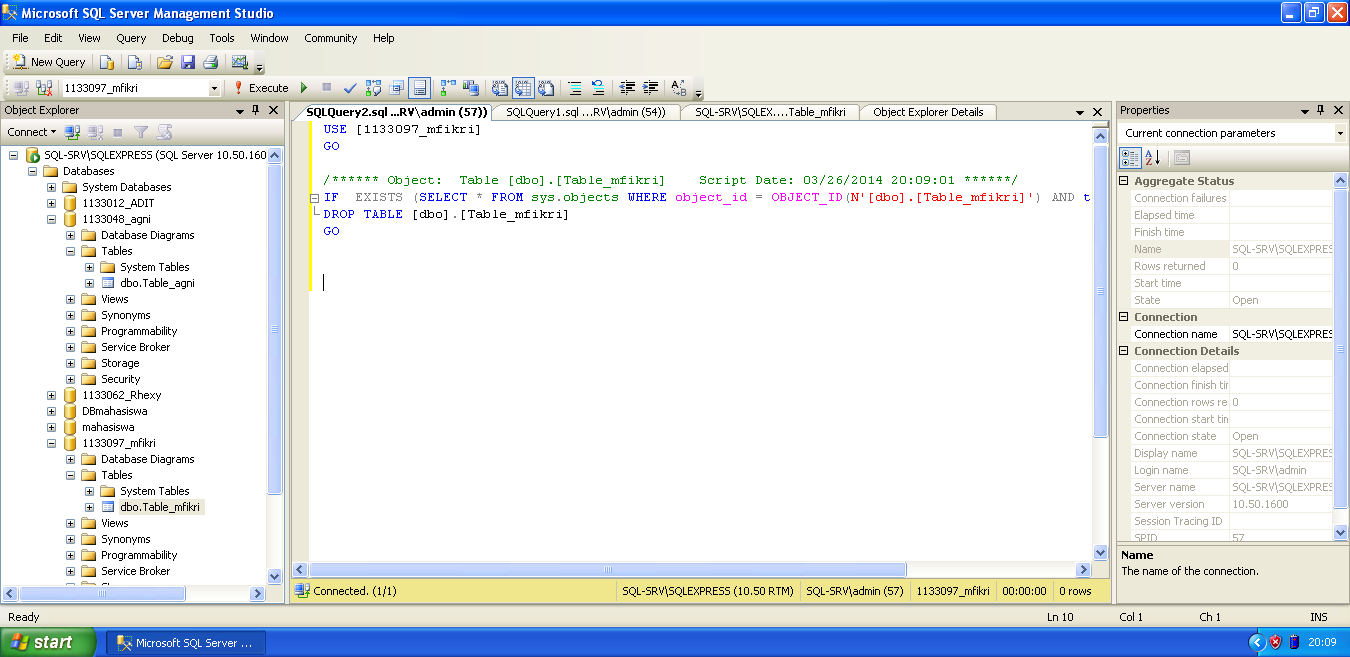Switch to SQL-SRV\SQLEX...Table_mfikri tab
The height and width of the screenshot is (657, 1350).
click(770, 112)
